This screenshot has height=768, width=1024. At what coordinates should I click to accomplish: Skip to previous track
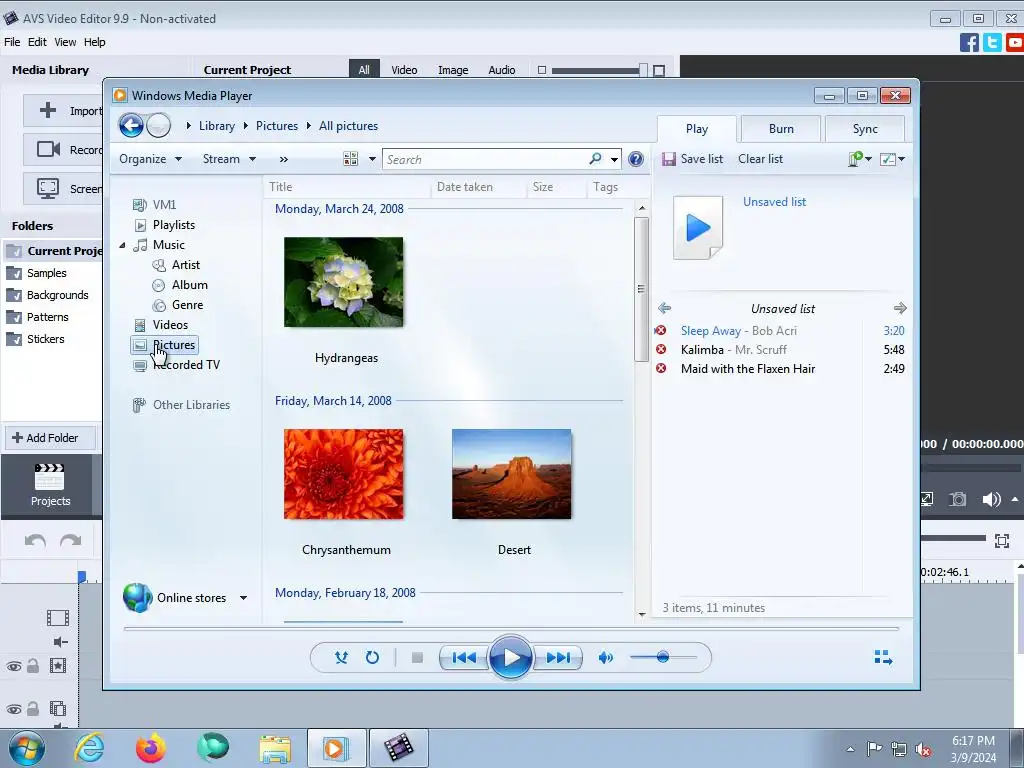pos(464,658)
